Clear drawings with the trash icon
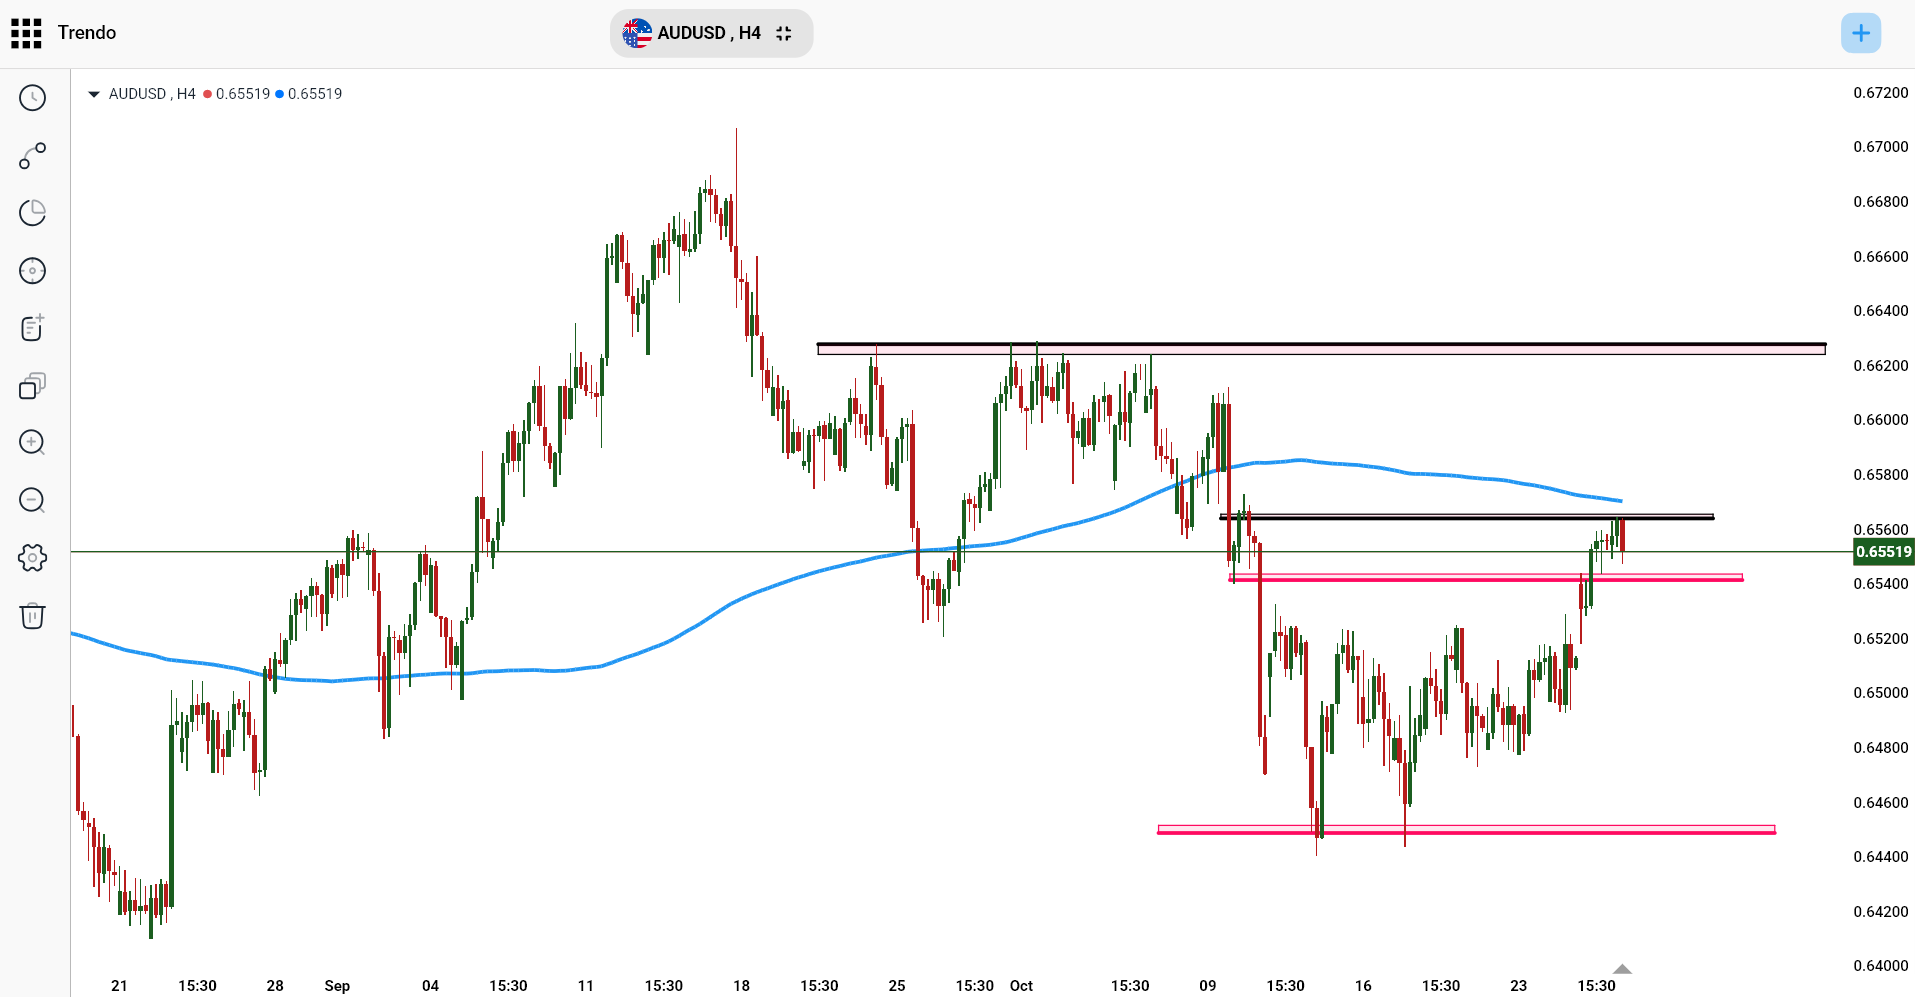1915x997 pixels. 33,617
